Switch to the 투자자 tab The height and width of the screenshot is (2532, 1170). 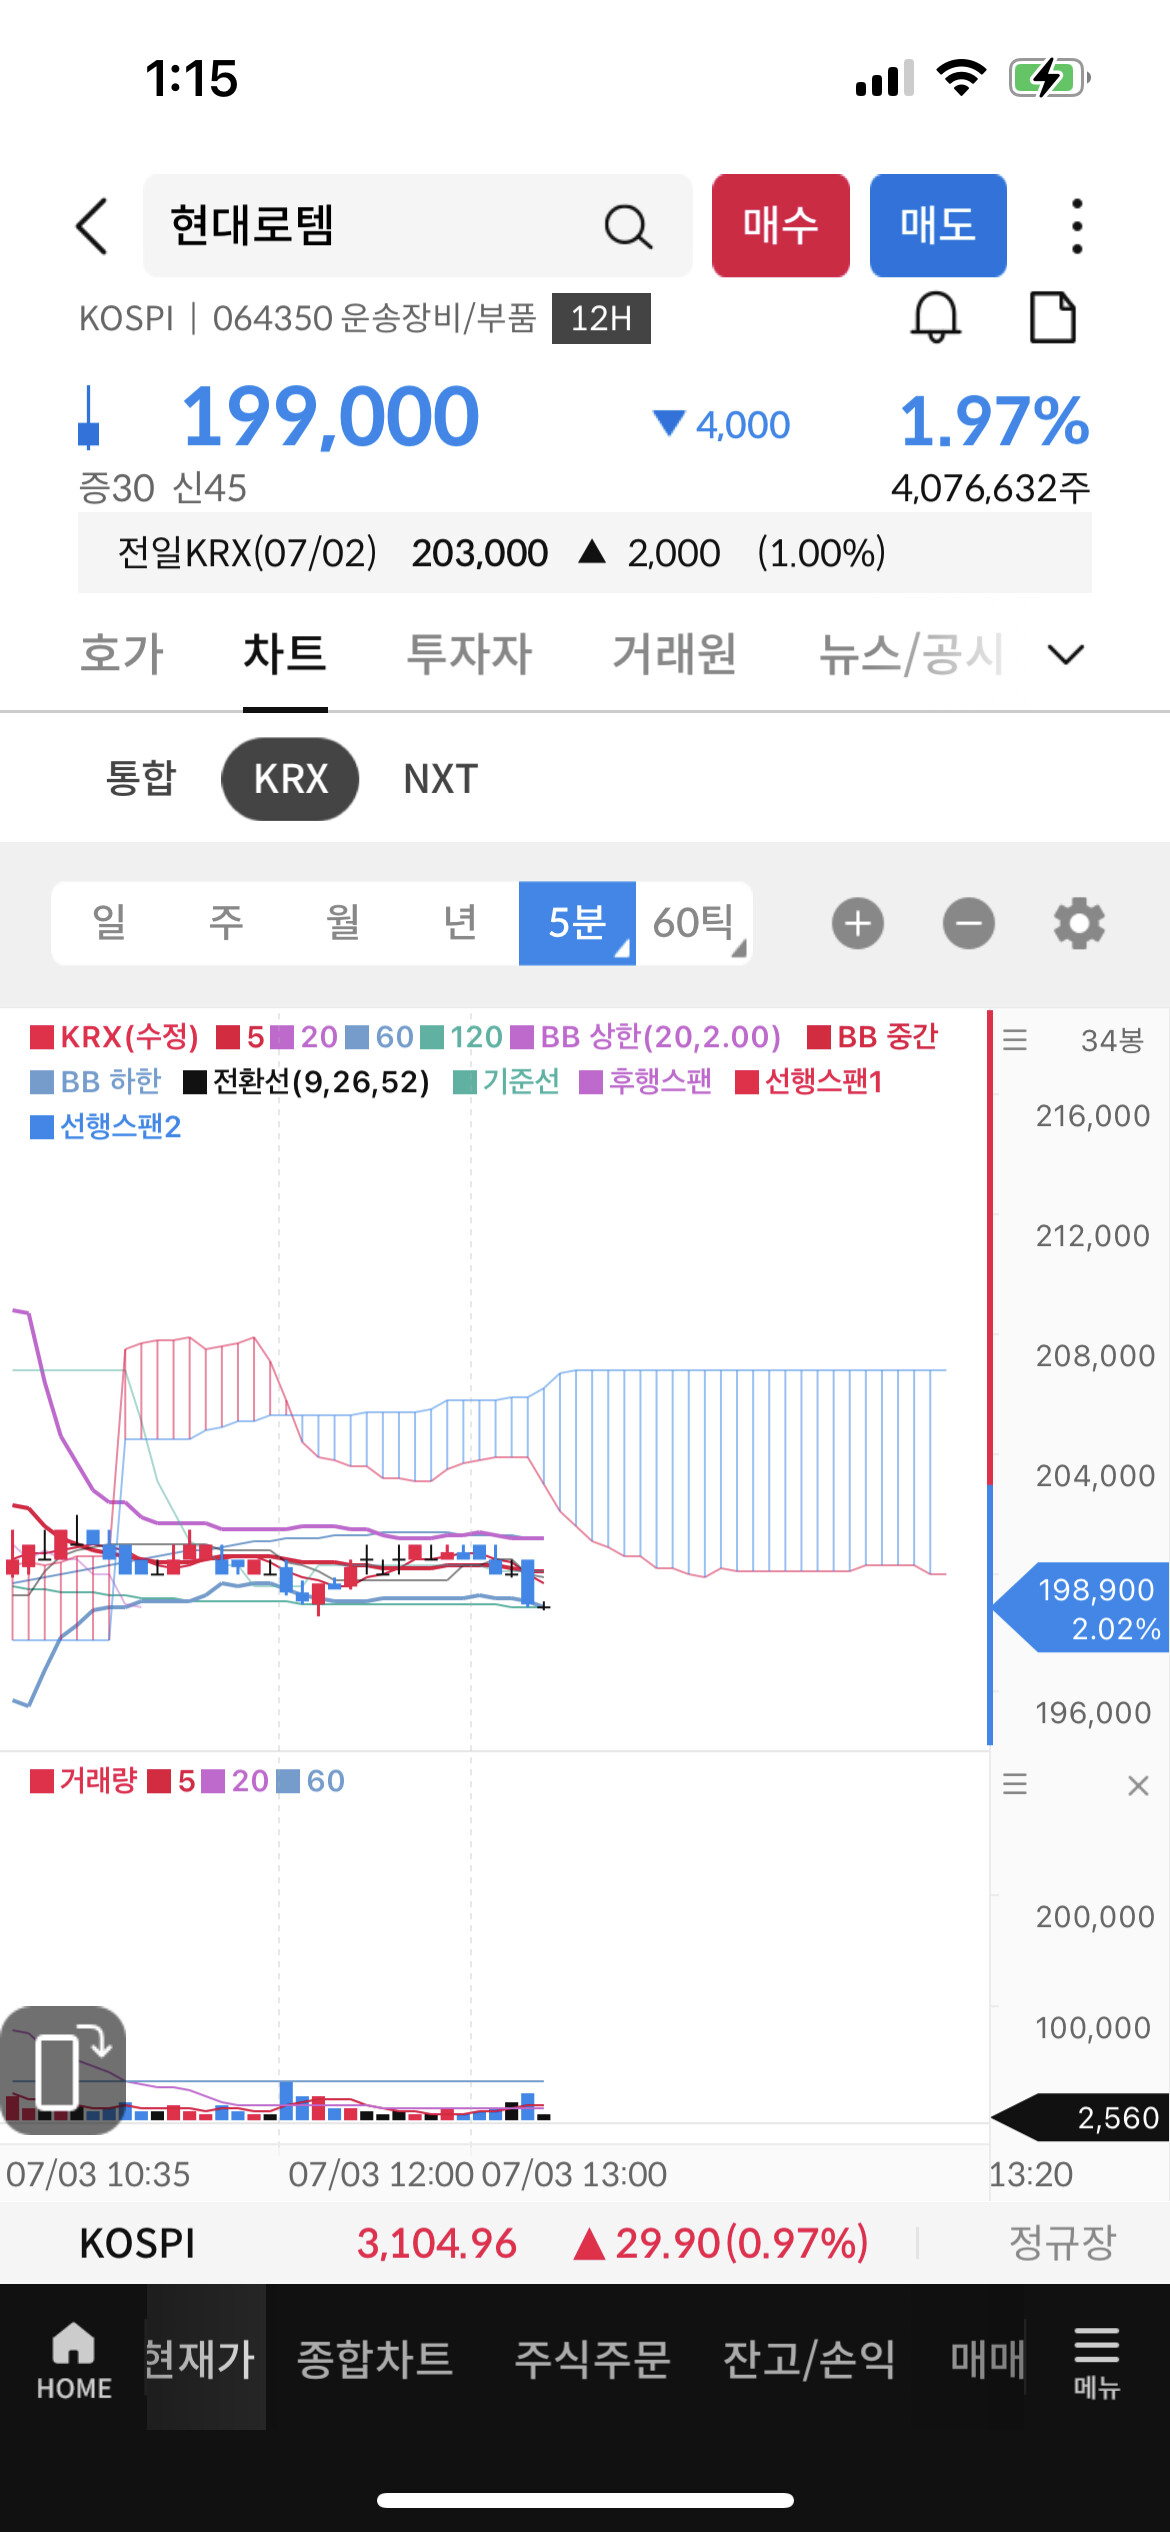pyautogui.click(x=469, y=655)
